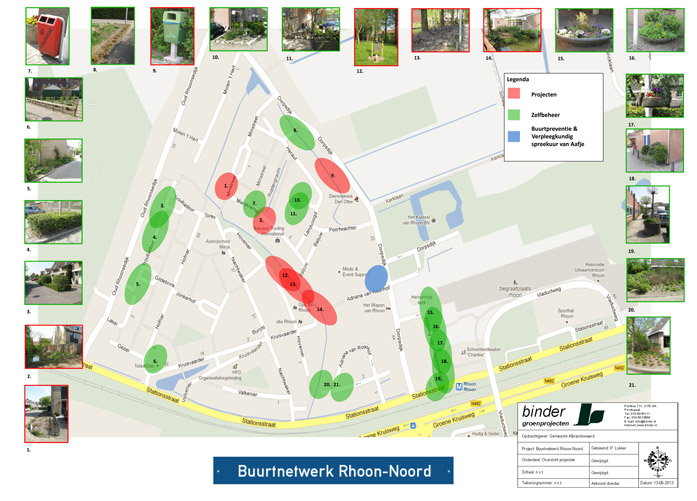The image size is (697, 501).
Task: Select the red oval marker numbered 9
Action: click(x=332, y=175)
